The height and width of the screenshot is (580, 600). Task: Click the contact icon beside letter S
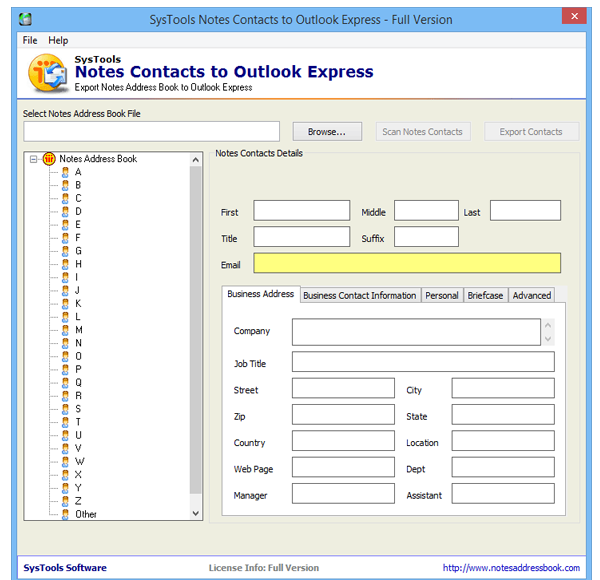[x=65, y=409]
